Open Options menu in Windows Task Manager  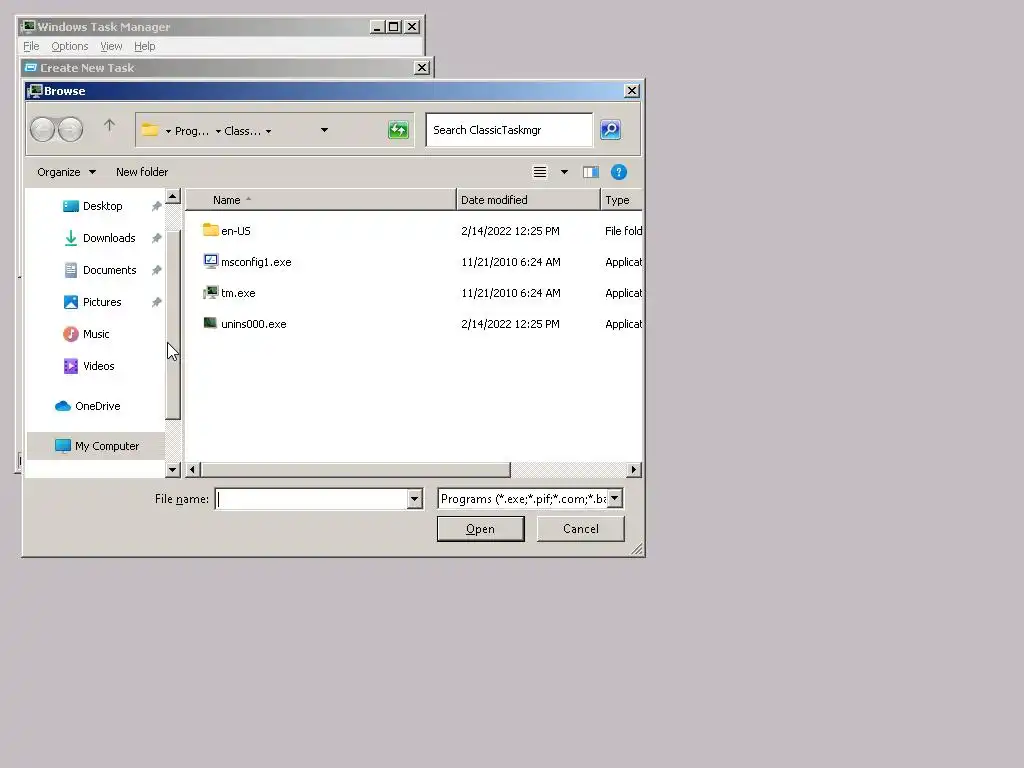click(70, 46)
